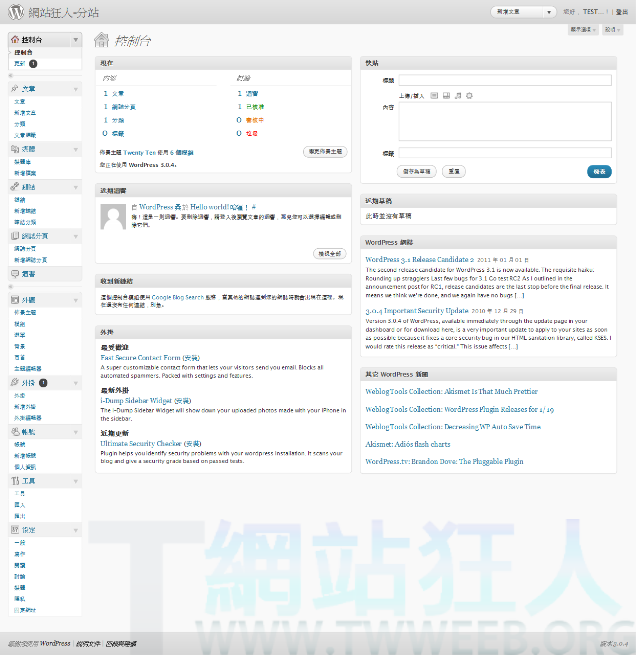Click the plugin update badge beside 外掛
The height and width of the screenshot is (655, 636).
(43, 383)
